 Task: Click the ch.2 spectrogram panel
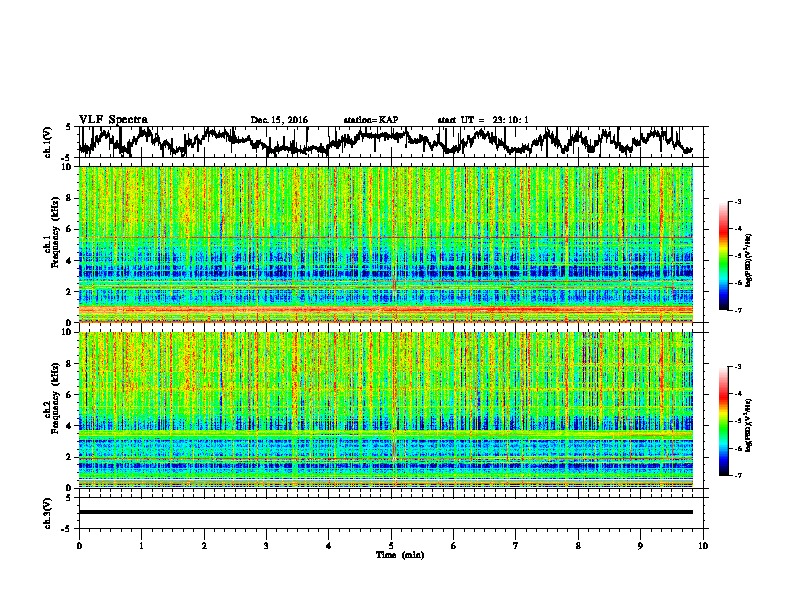(386, 410)
